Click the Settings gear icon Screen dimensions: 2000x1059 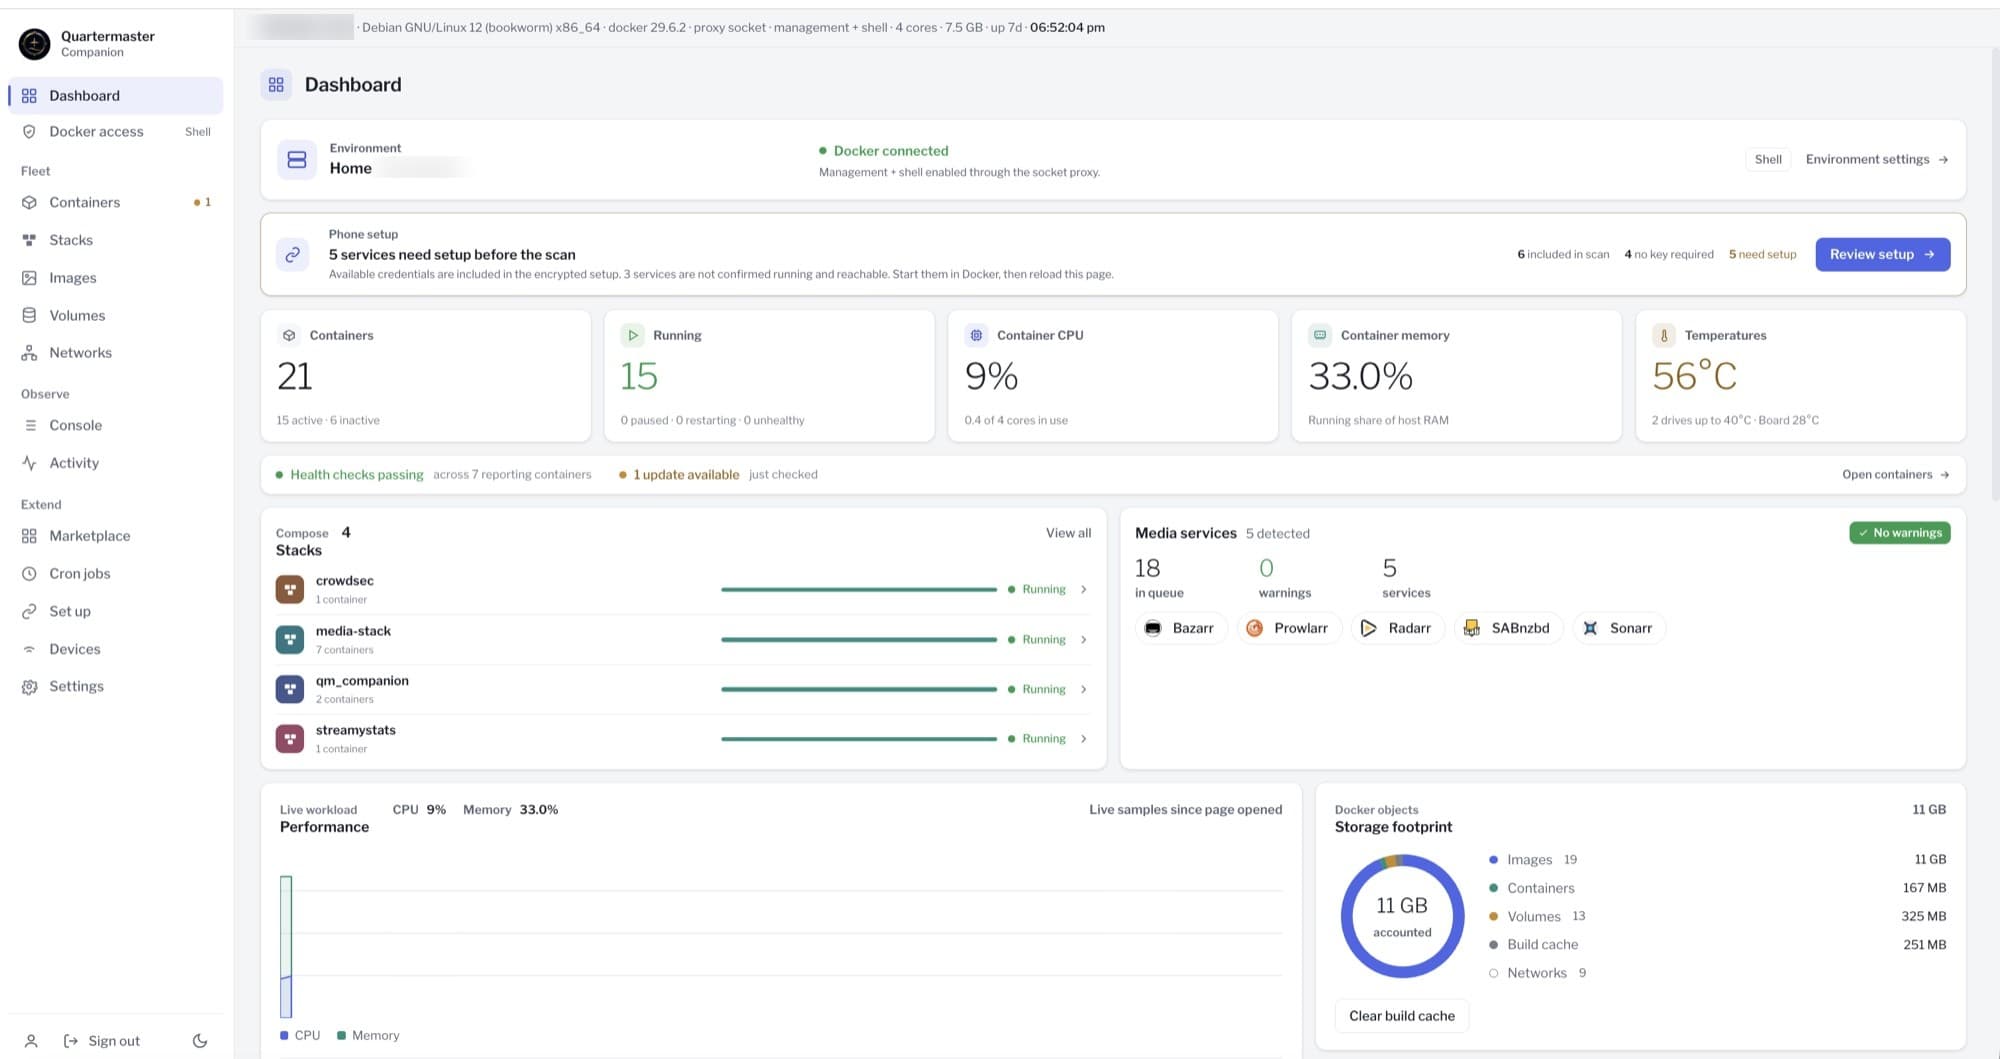pos(29,687)
